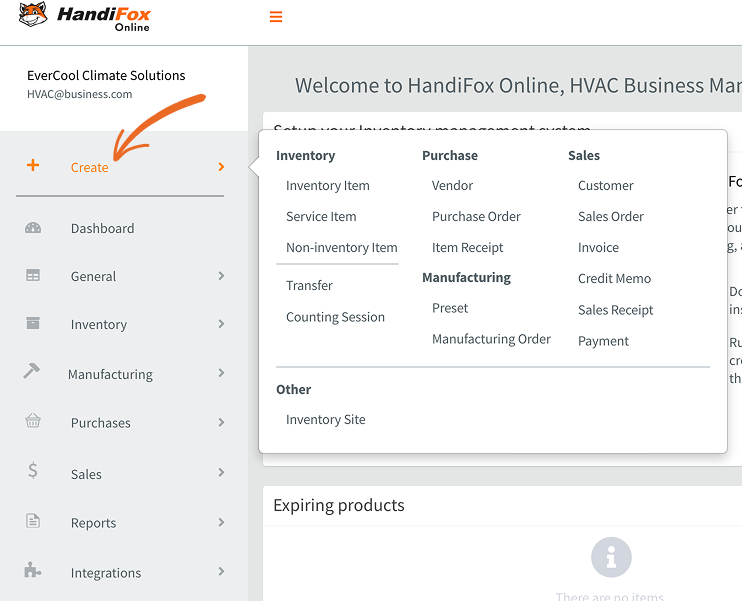742x601 pixels.
Task: Start a new Transfer
Action: [309, 285]
